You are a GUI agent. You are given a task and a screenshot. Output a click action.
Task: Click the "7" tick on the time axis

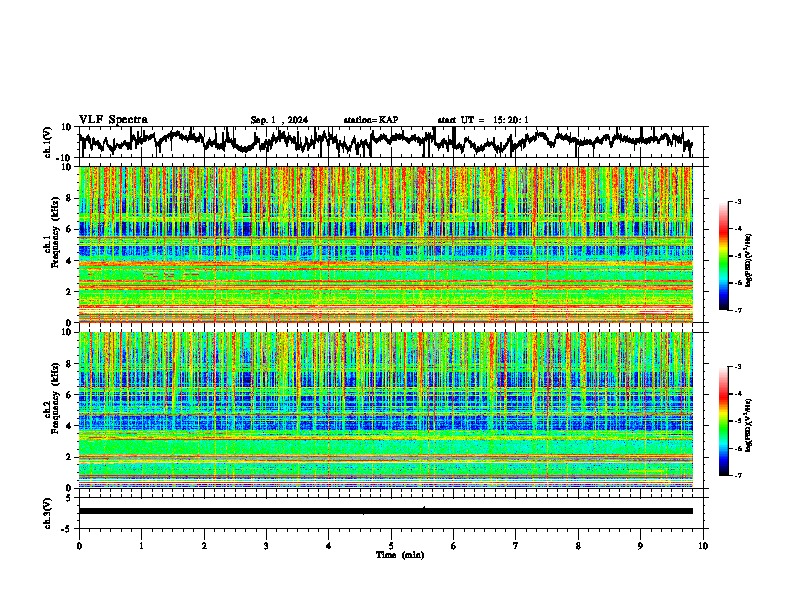click(x=516, y=546)
